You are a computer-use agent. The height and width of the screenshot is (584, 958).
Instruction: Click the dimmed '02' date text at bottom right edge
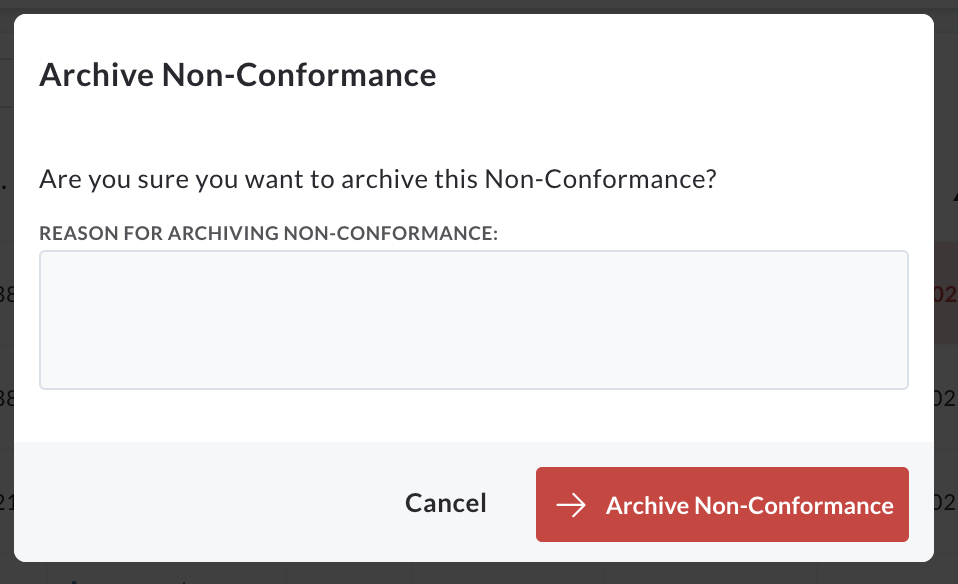coord(946,503)
